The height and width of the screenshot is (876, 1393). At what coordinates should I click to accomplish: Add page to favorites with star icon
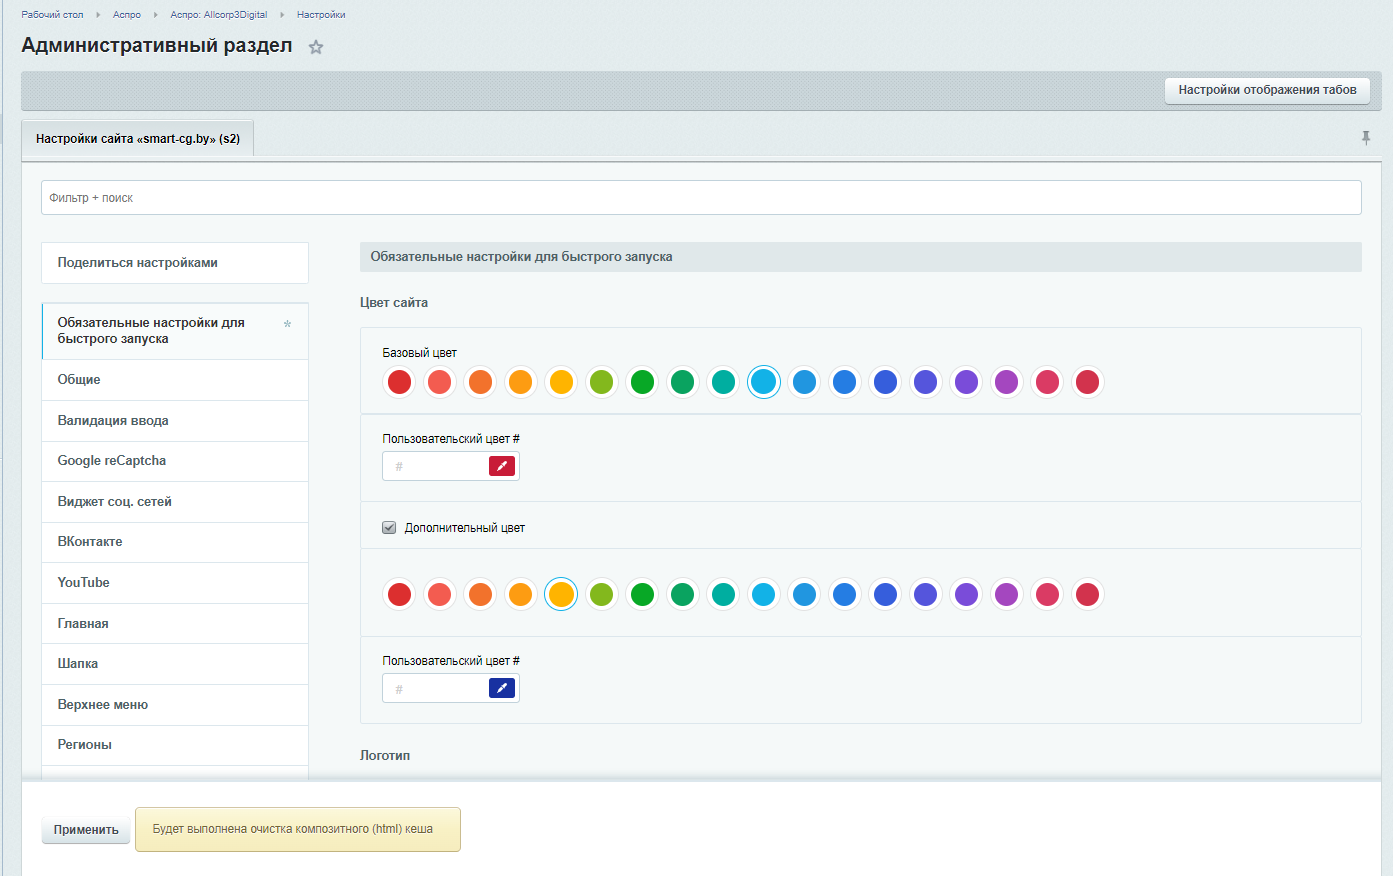point(316,47)
